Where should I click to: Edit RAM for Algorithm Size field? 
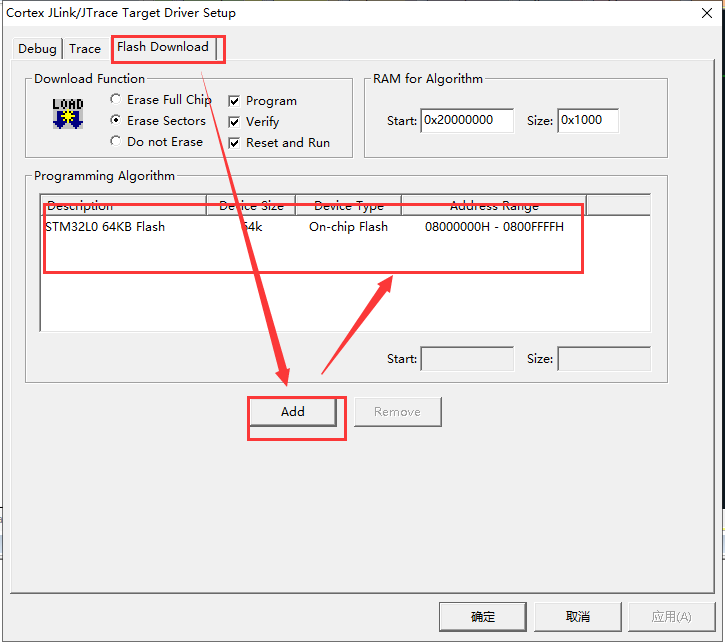588,121
